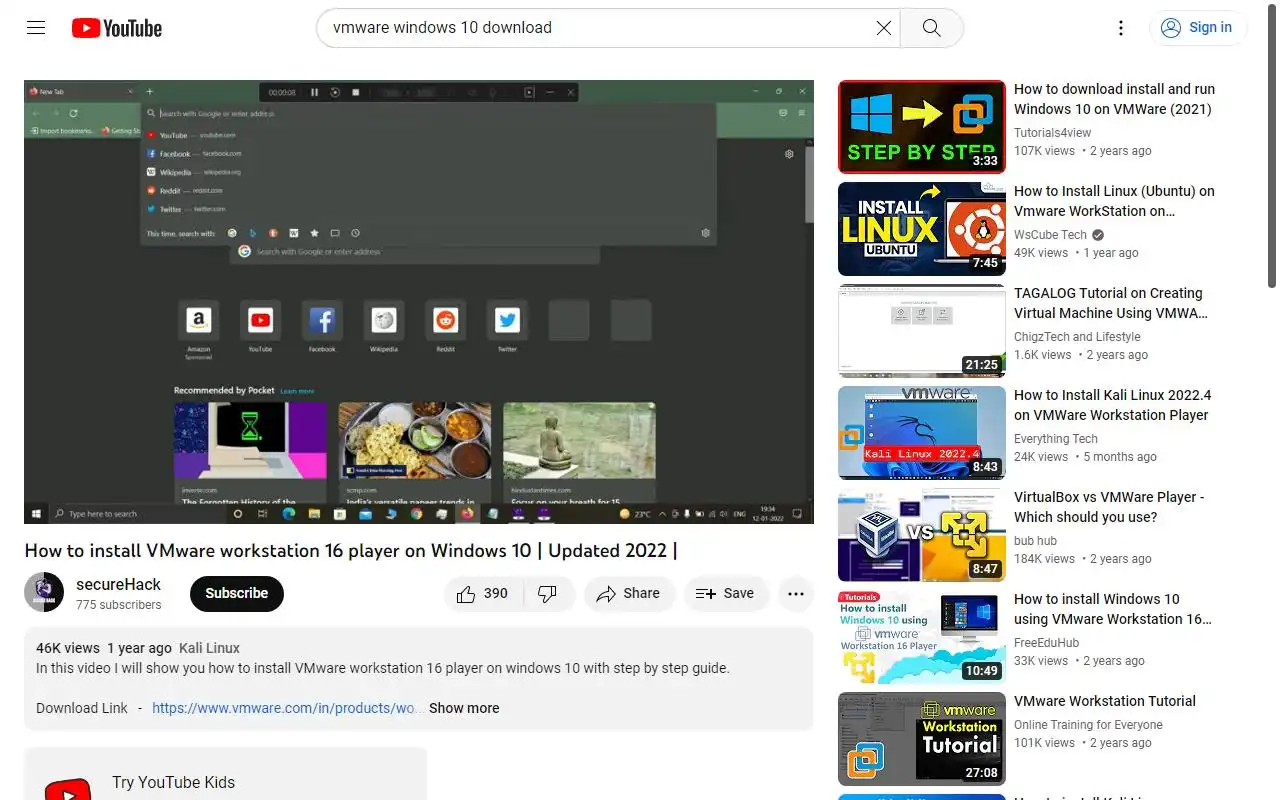
Task: Save the video to a playlist
Action: [x=726, y=593]
